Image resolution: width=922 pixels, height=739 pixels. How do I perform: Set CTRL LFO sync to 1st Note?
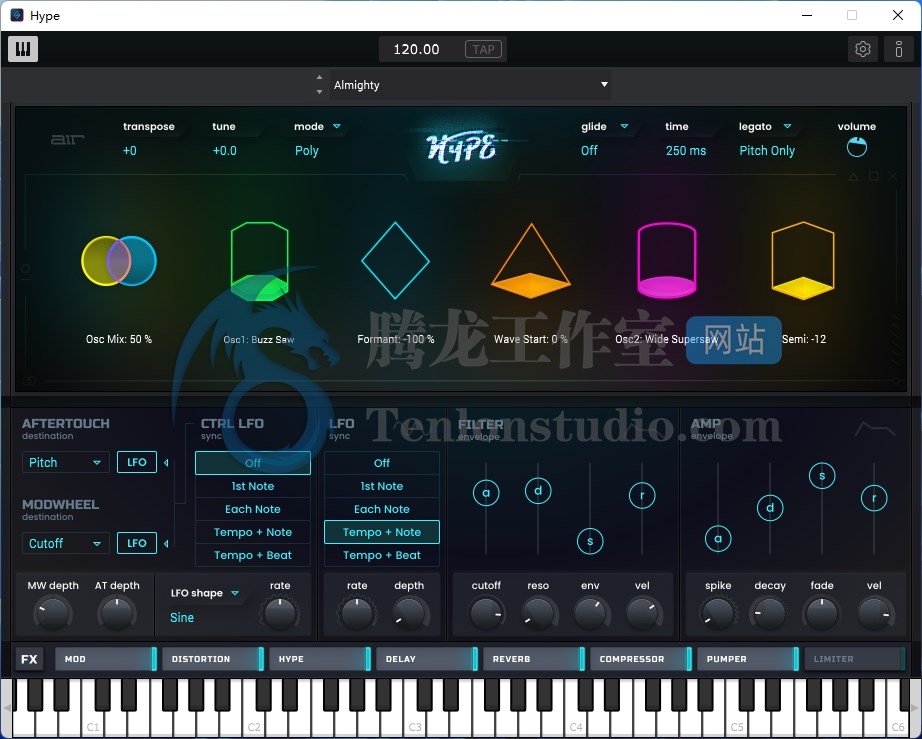pyautogui.click(x=253, y=486)
